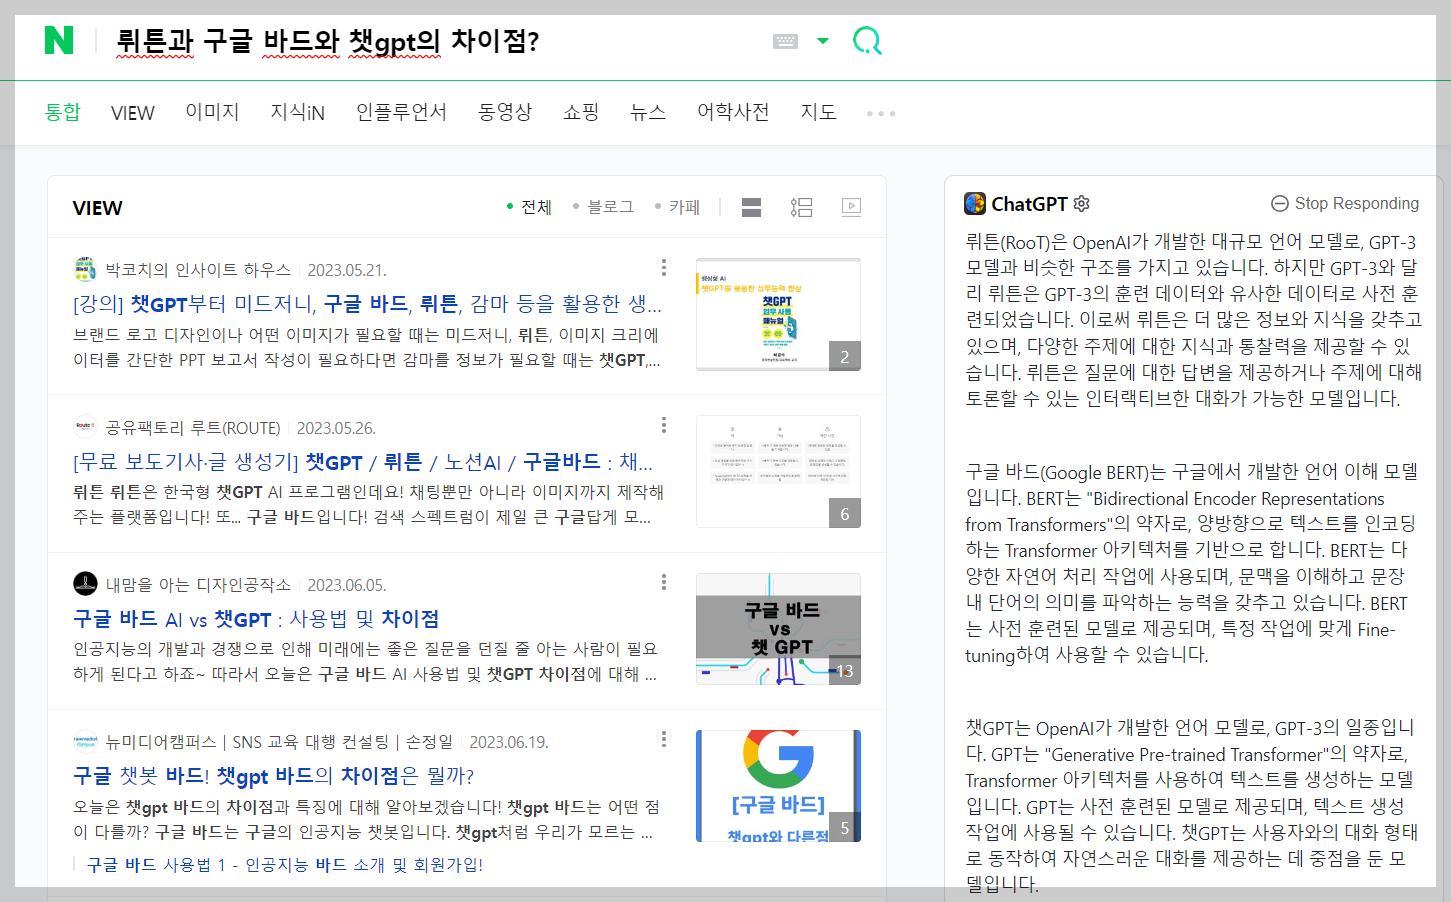This screenshot has width=1451, height=902.
Task: Select the 뉴스 tab
Action: pos(648,112)
